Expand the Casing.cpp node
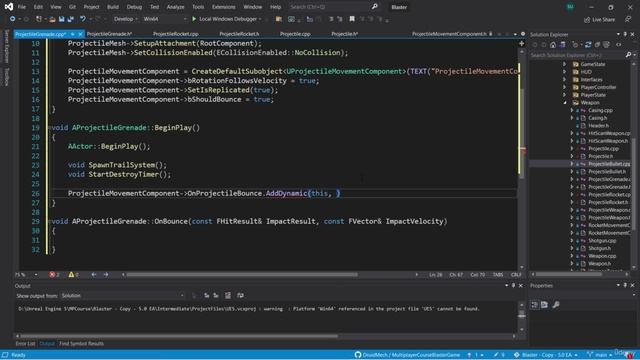The width and height of the screenshot is (640, 360). (x=572, y=110)
